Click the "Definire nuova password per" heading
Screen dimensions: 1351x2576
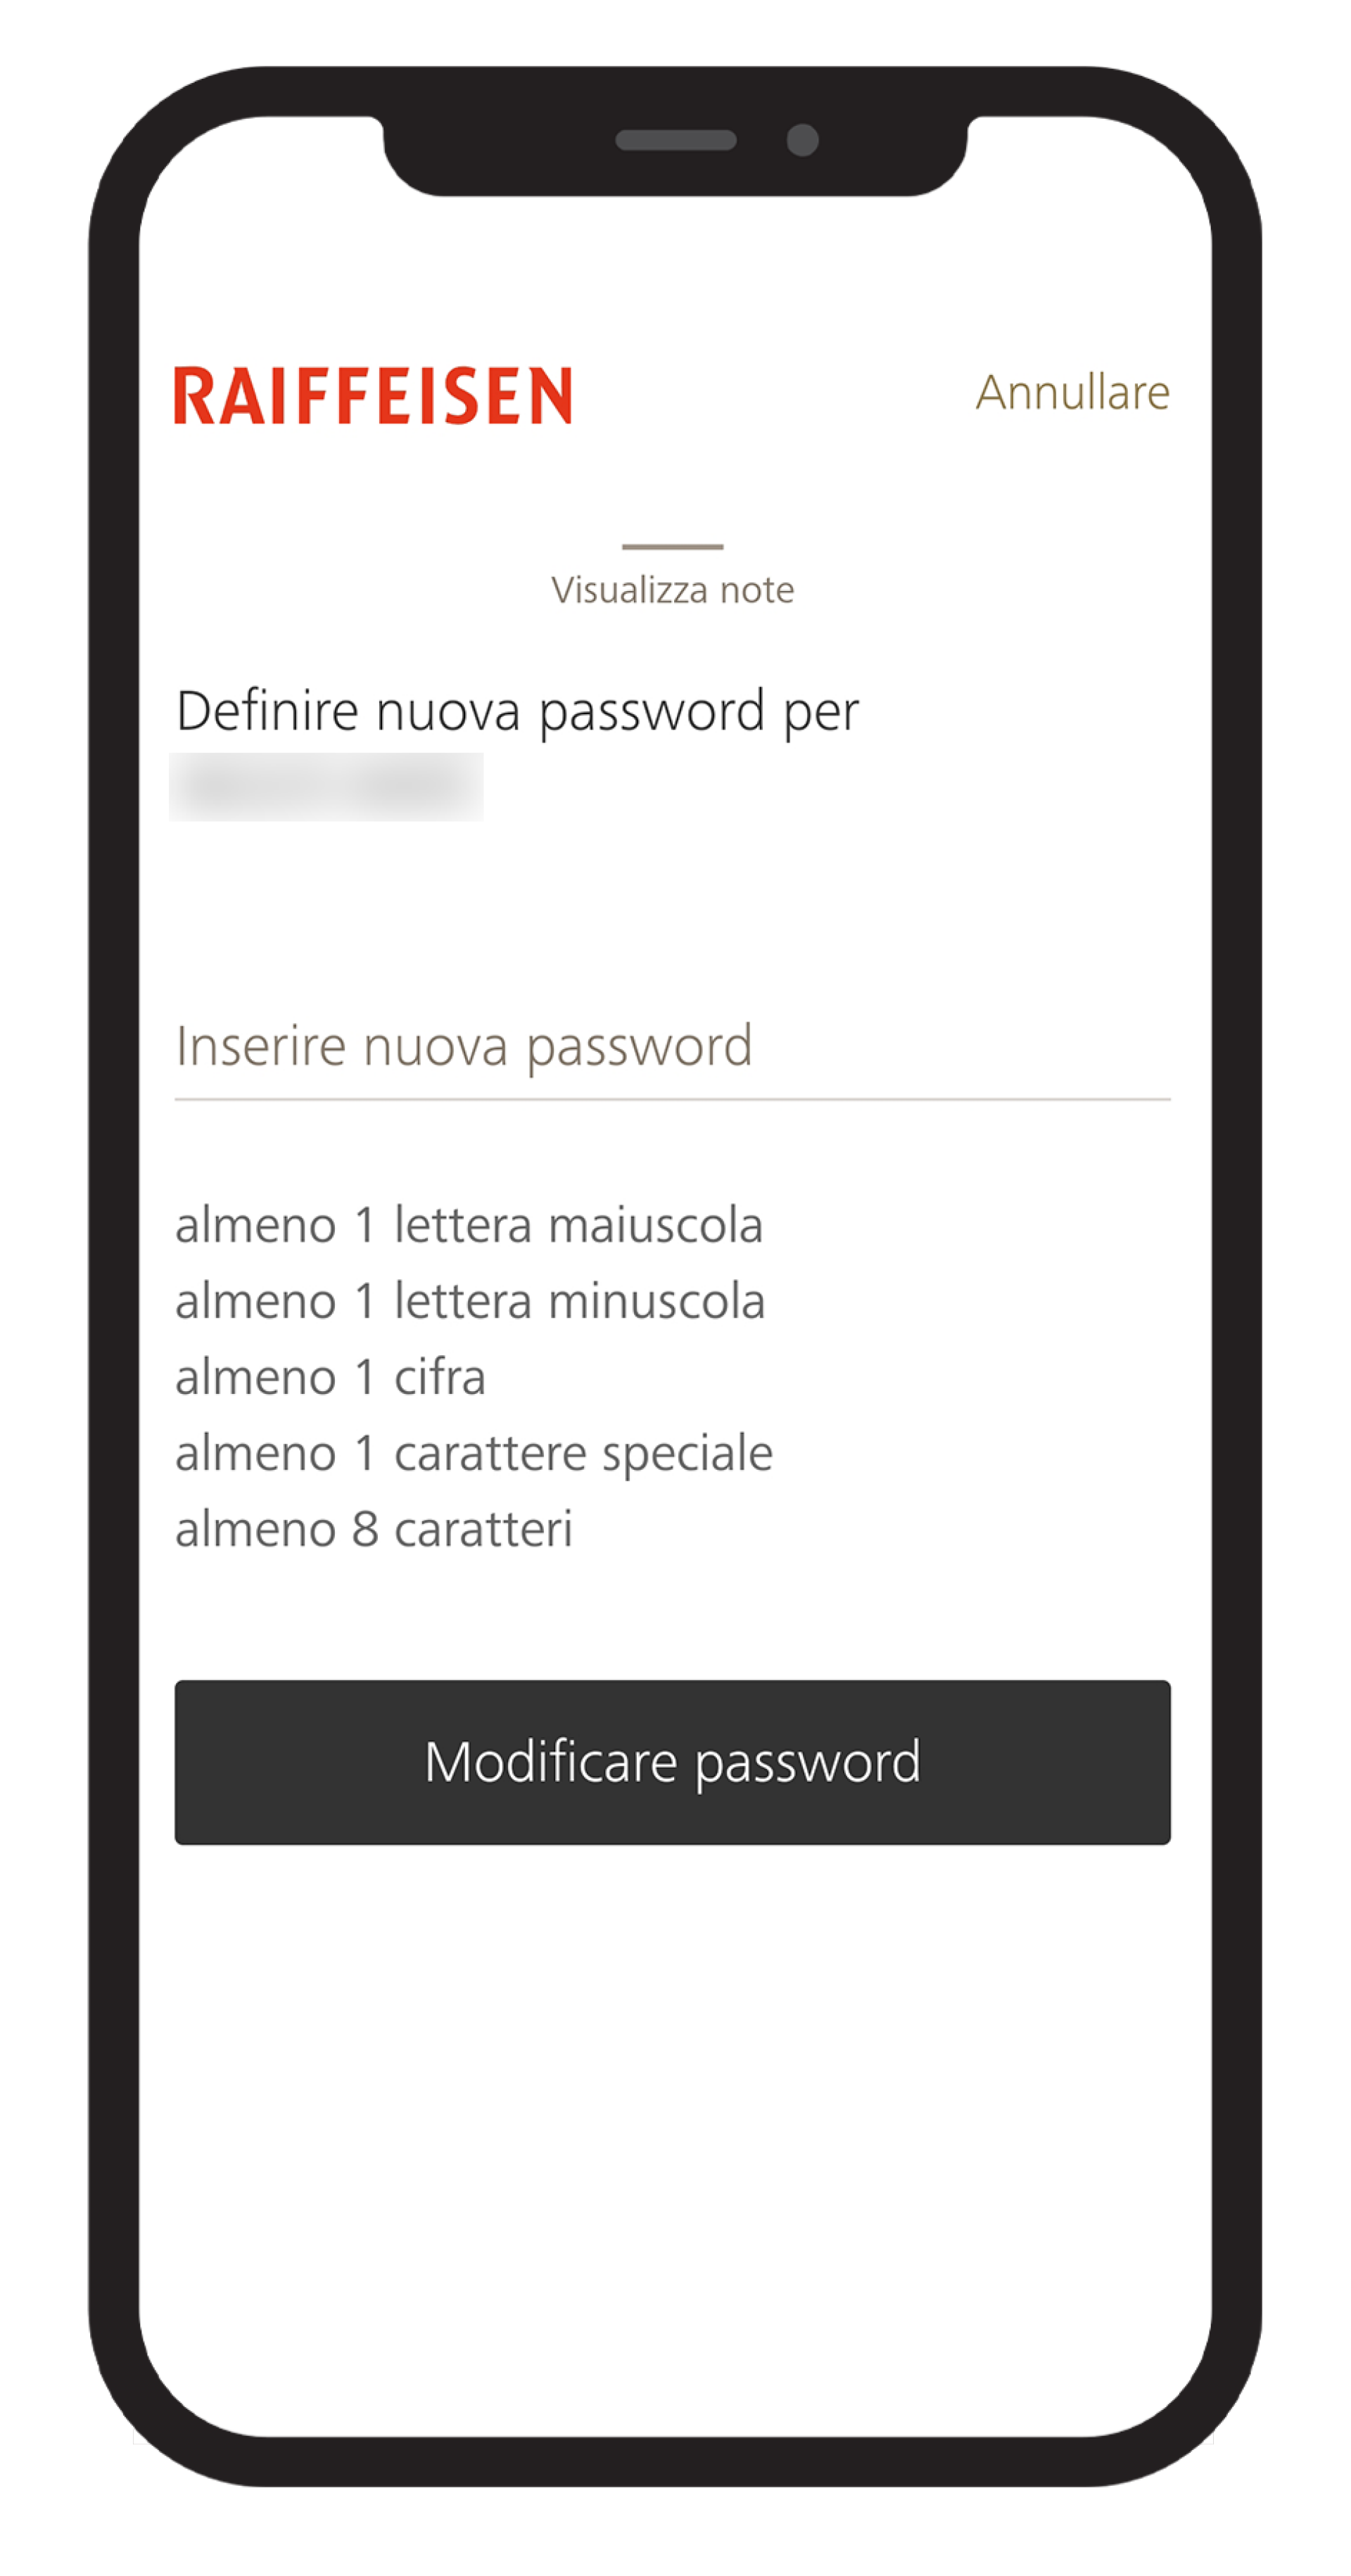click(x=517, y=712)
